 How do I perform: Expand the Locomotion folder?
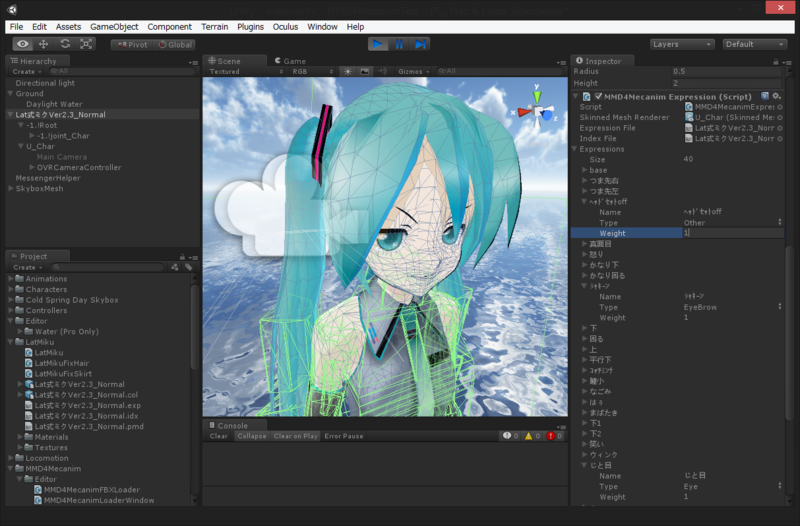pyautogui.click(x=11, y=458)
